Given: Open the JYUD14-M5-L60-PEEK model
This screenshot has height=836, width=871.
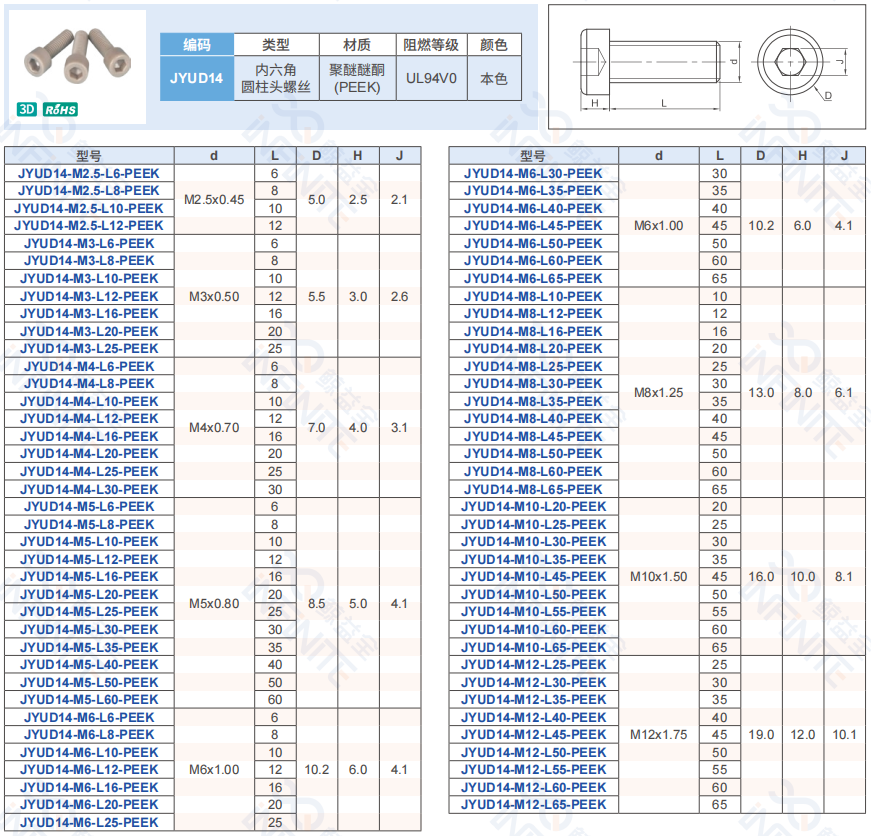Looking at the screenshot, I should 89,699.
